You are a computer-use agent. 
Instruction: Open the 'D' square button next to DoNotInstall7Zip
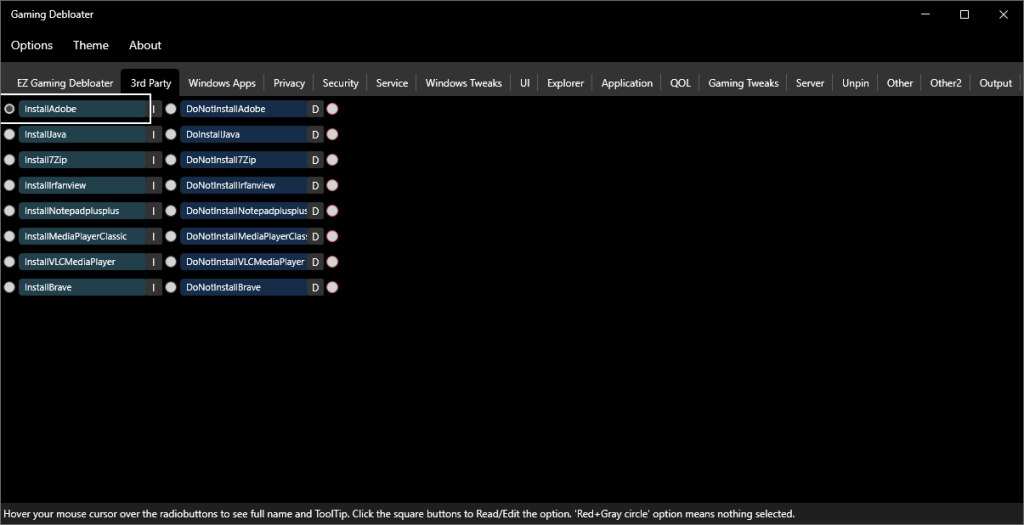(x=315, y=160)
